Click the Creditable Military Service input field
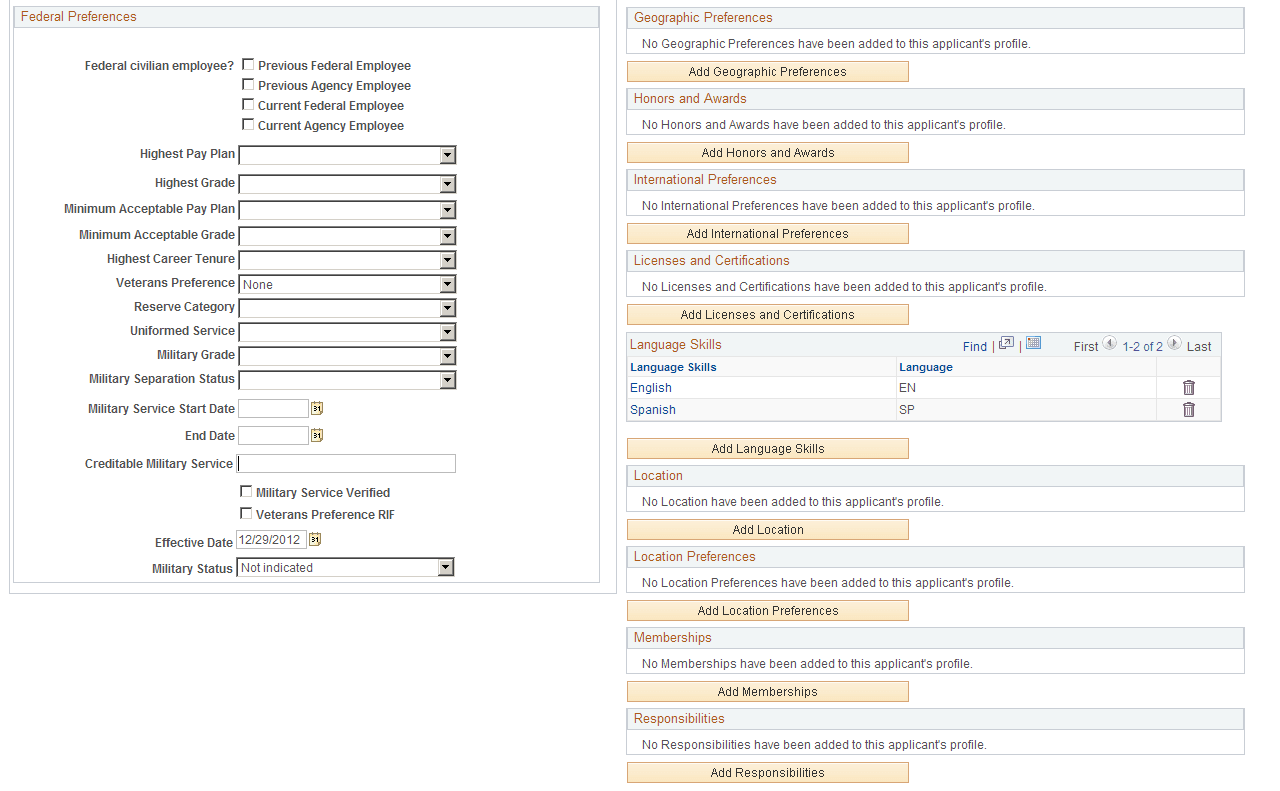 [345, 463]
